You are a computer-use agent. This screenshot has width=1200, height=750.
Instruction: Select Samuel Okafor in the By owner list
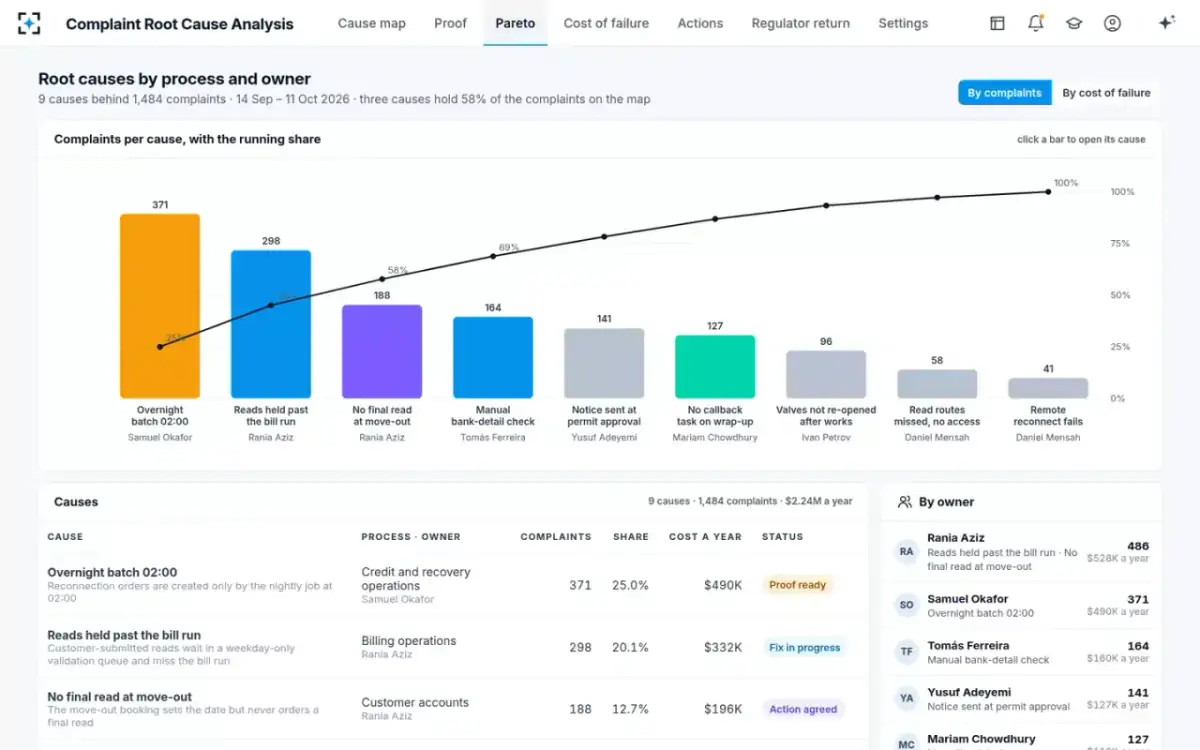coord(1021,605)
